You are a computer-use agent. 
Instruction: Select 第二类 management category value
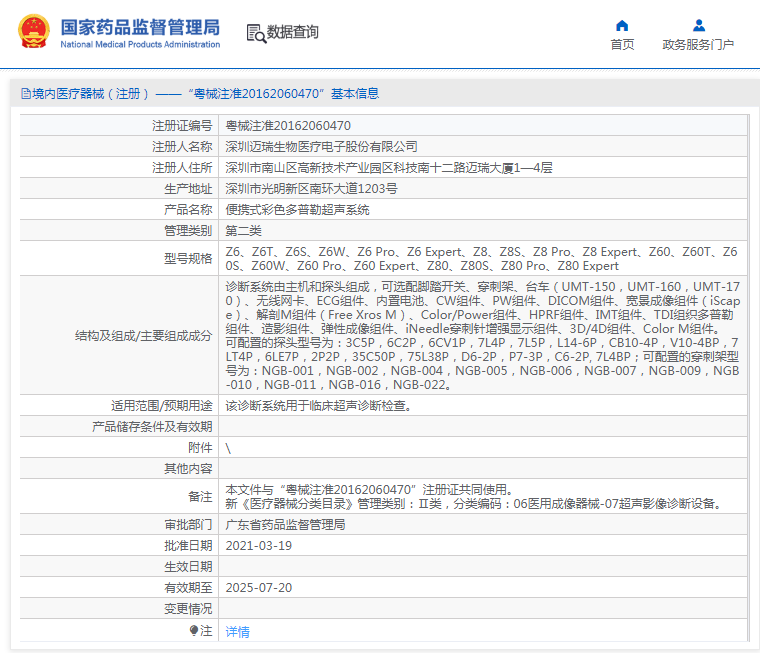[243, 230]
